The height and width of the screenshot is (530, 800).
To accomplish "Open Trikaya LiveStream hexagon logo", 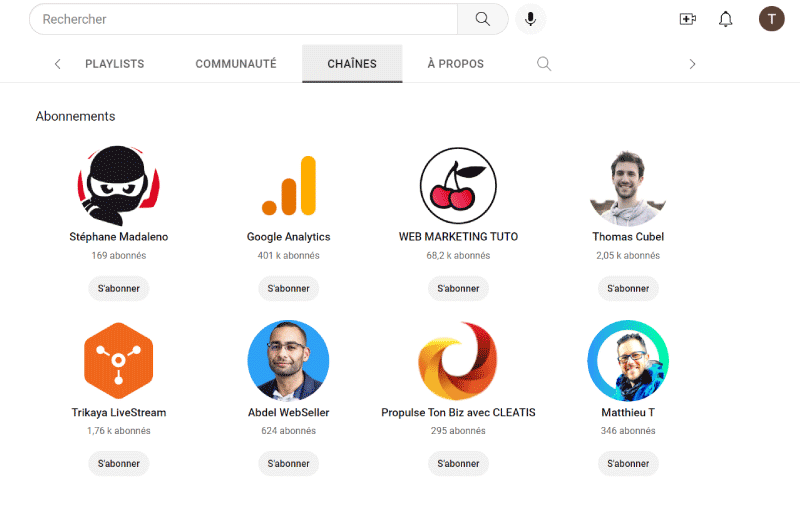I will click(x=118, y=361).
